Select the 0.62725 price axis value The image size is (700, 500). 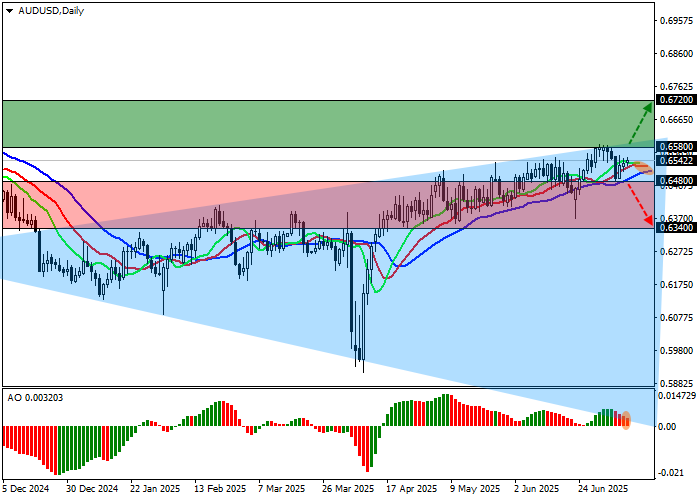point(677,252)
